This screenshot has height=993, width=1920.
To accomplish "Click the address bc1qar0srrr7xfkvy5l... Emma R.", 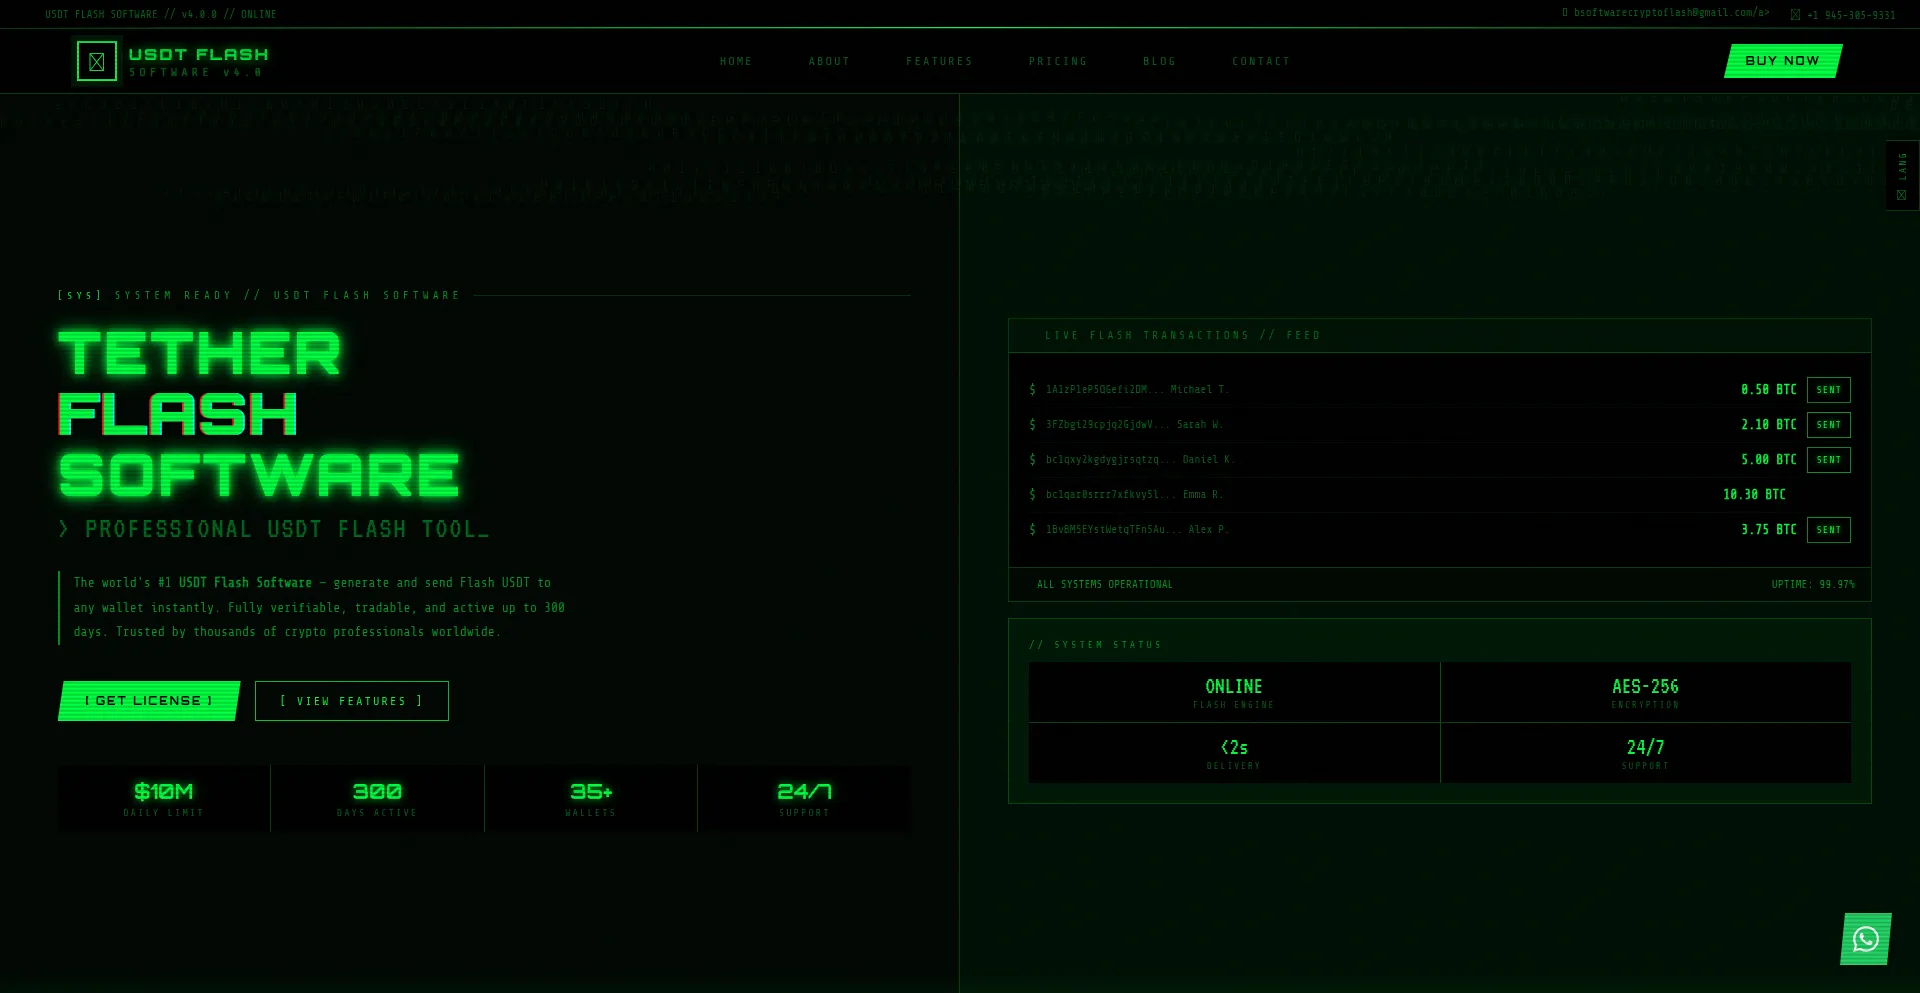I will click(1134, 494).
